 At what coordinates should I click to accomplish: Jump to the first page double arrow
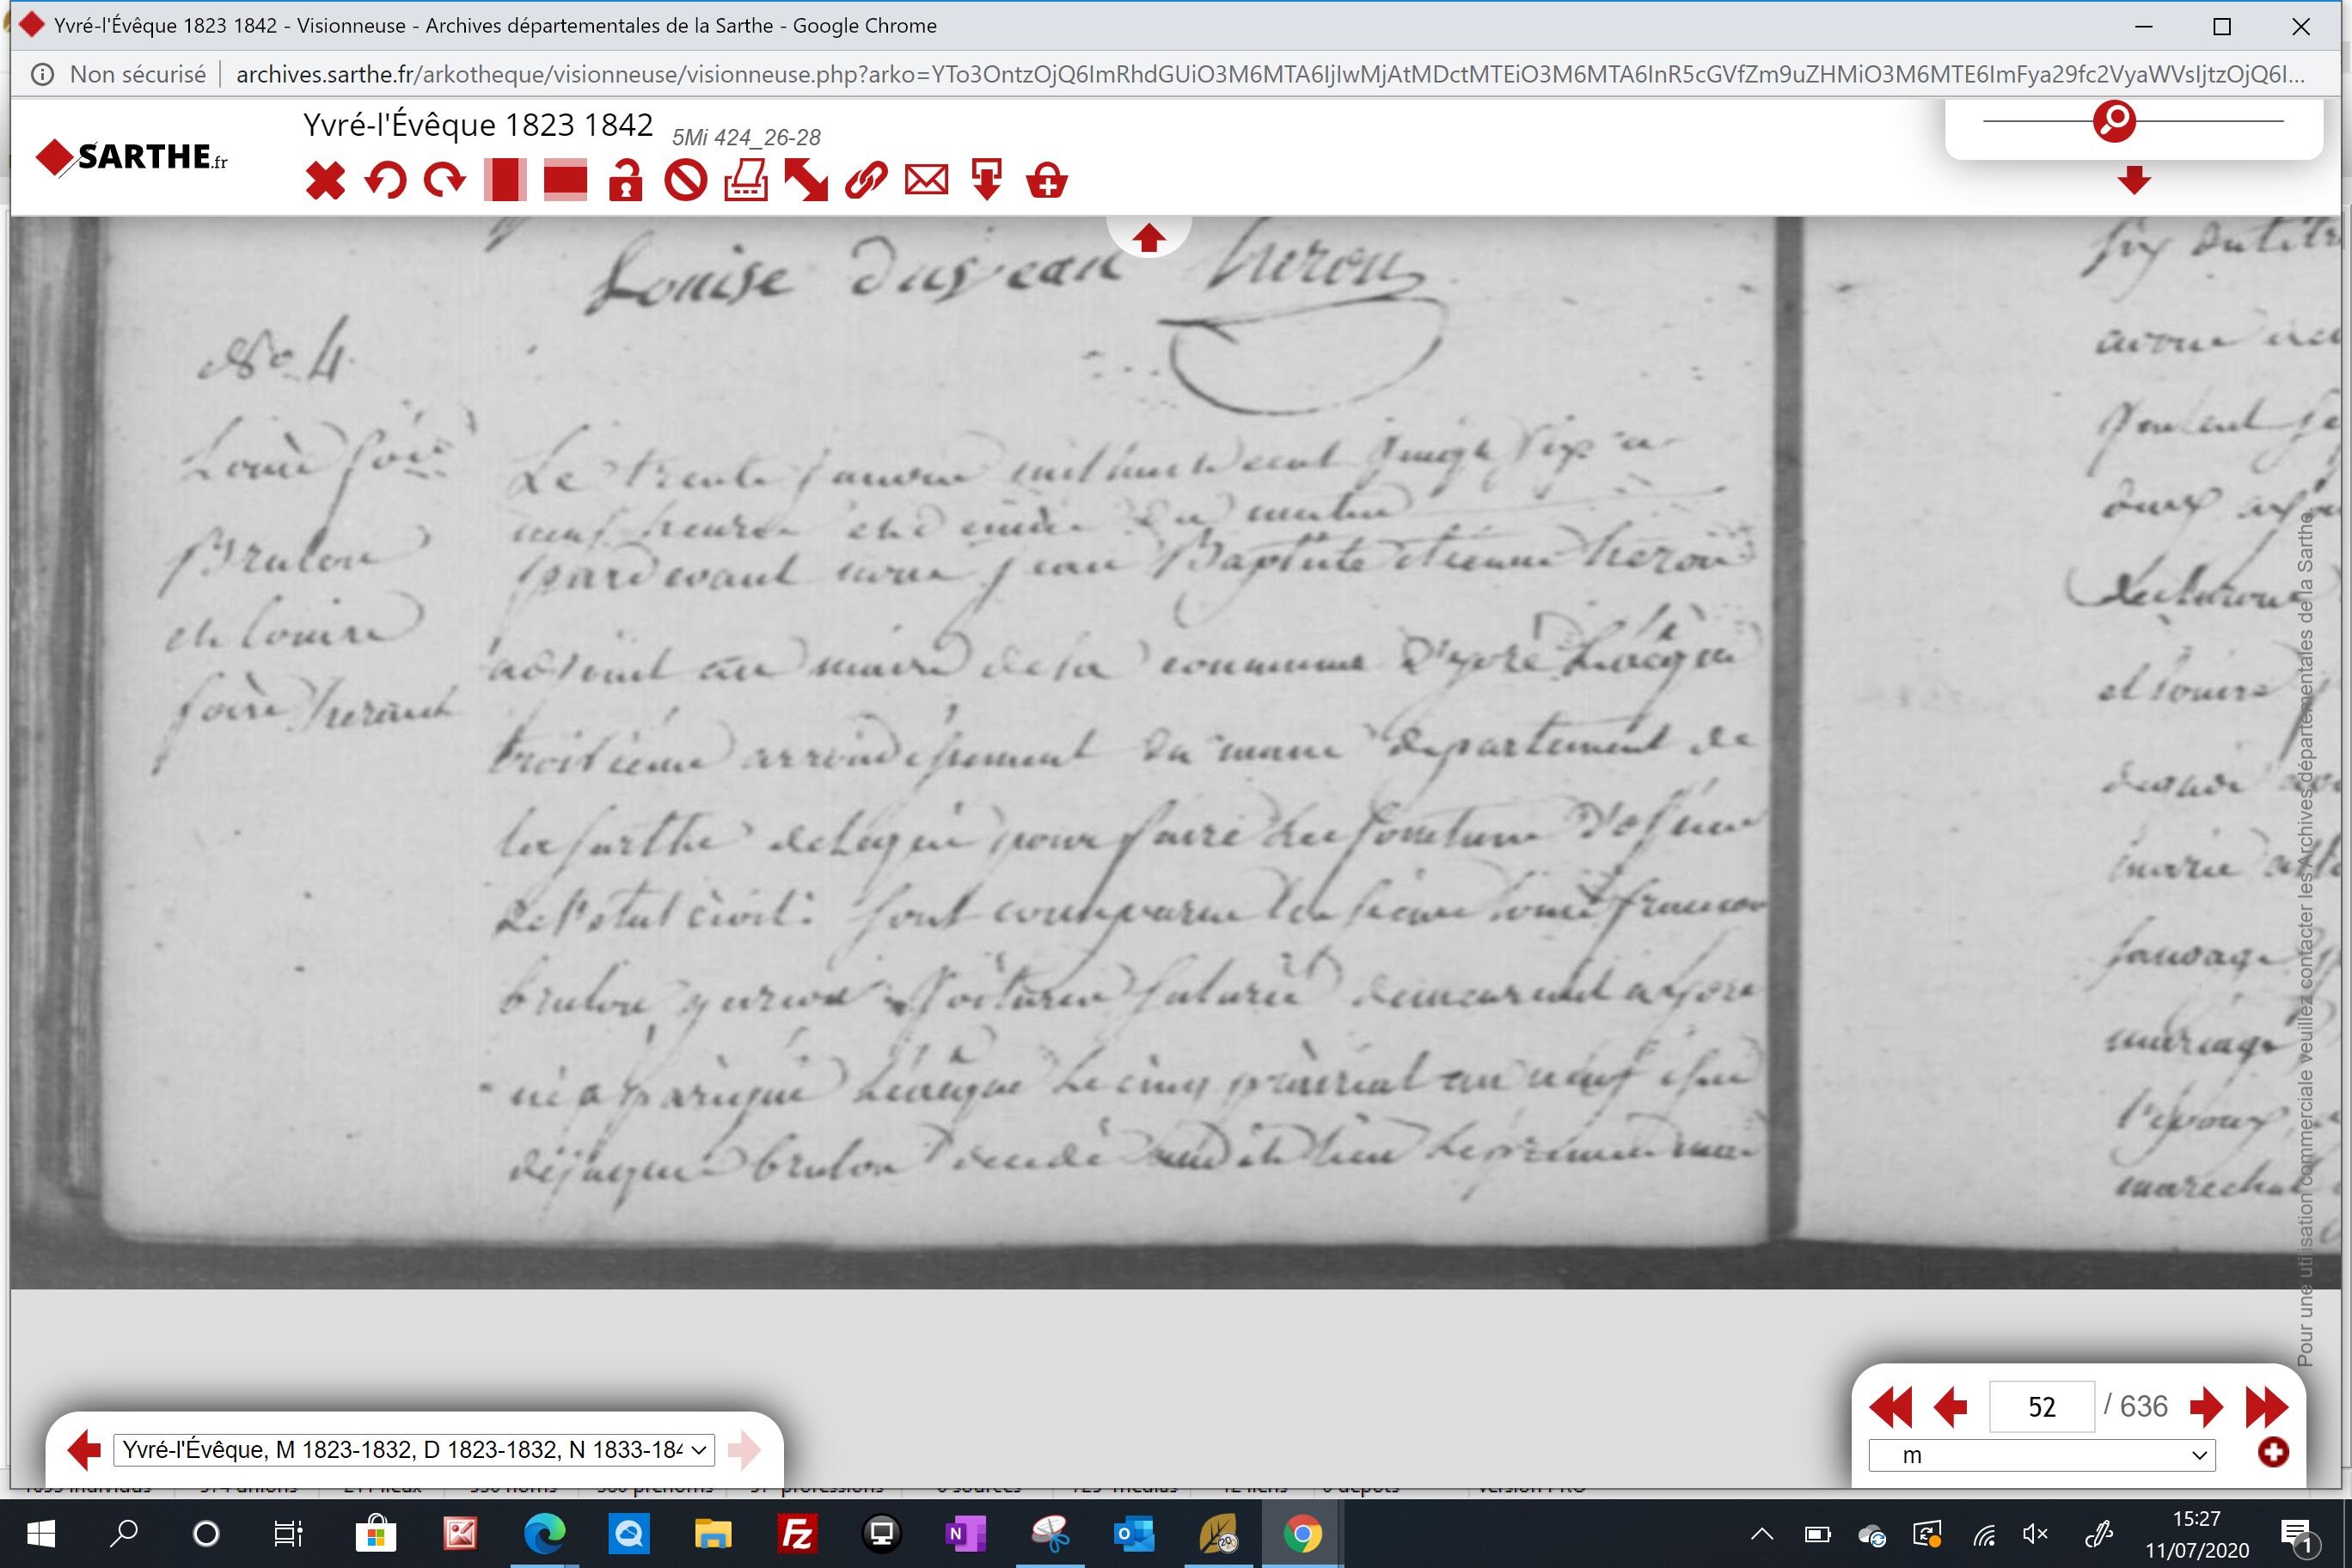coord(1890,1407)
